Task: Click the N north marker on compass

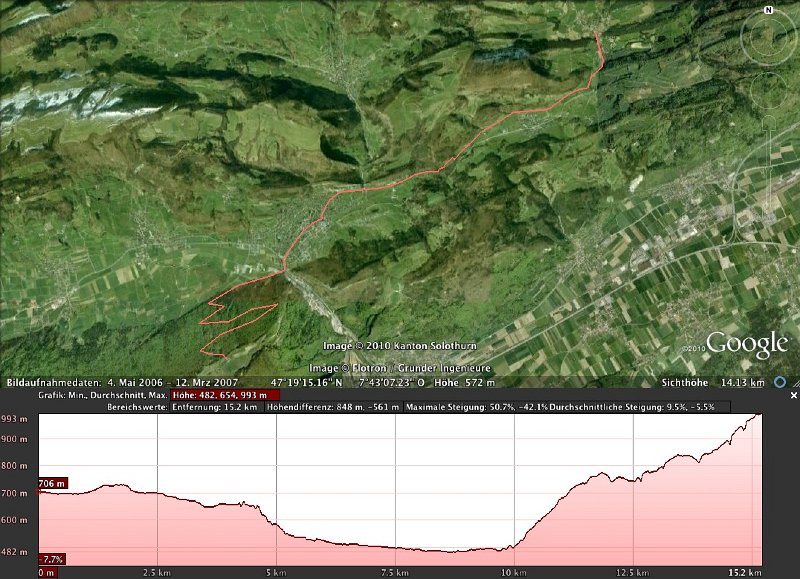Action: pos(768,9)
